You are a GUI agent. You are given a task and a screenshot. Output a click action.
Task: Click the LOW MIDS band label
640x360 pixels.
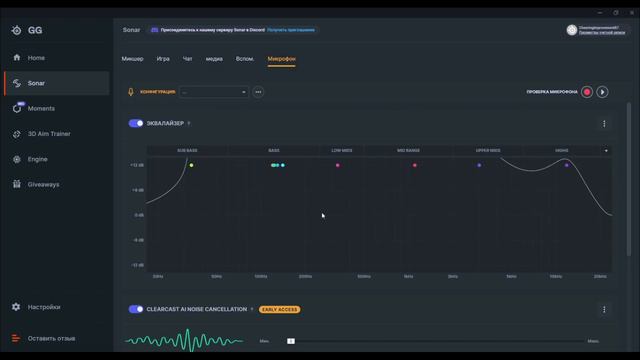[x=342, y=151]
